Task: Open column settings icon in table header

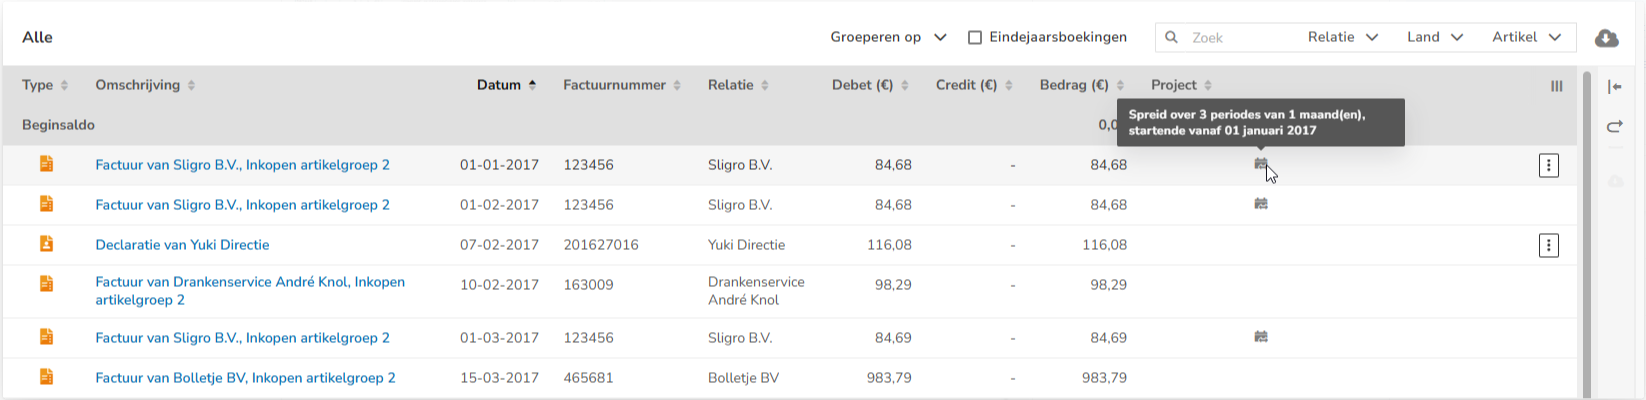Action: pyautogui.click(x=1556, y=86)
